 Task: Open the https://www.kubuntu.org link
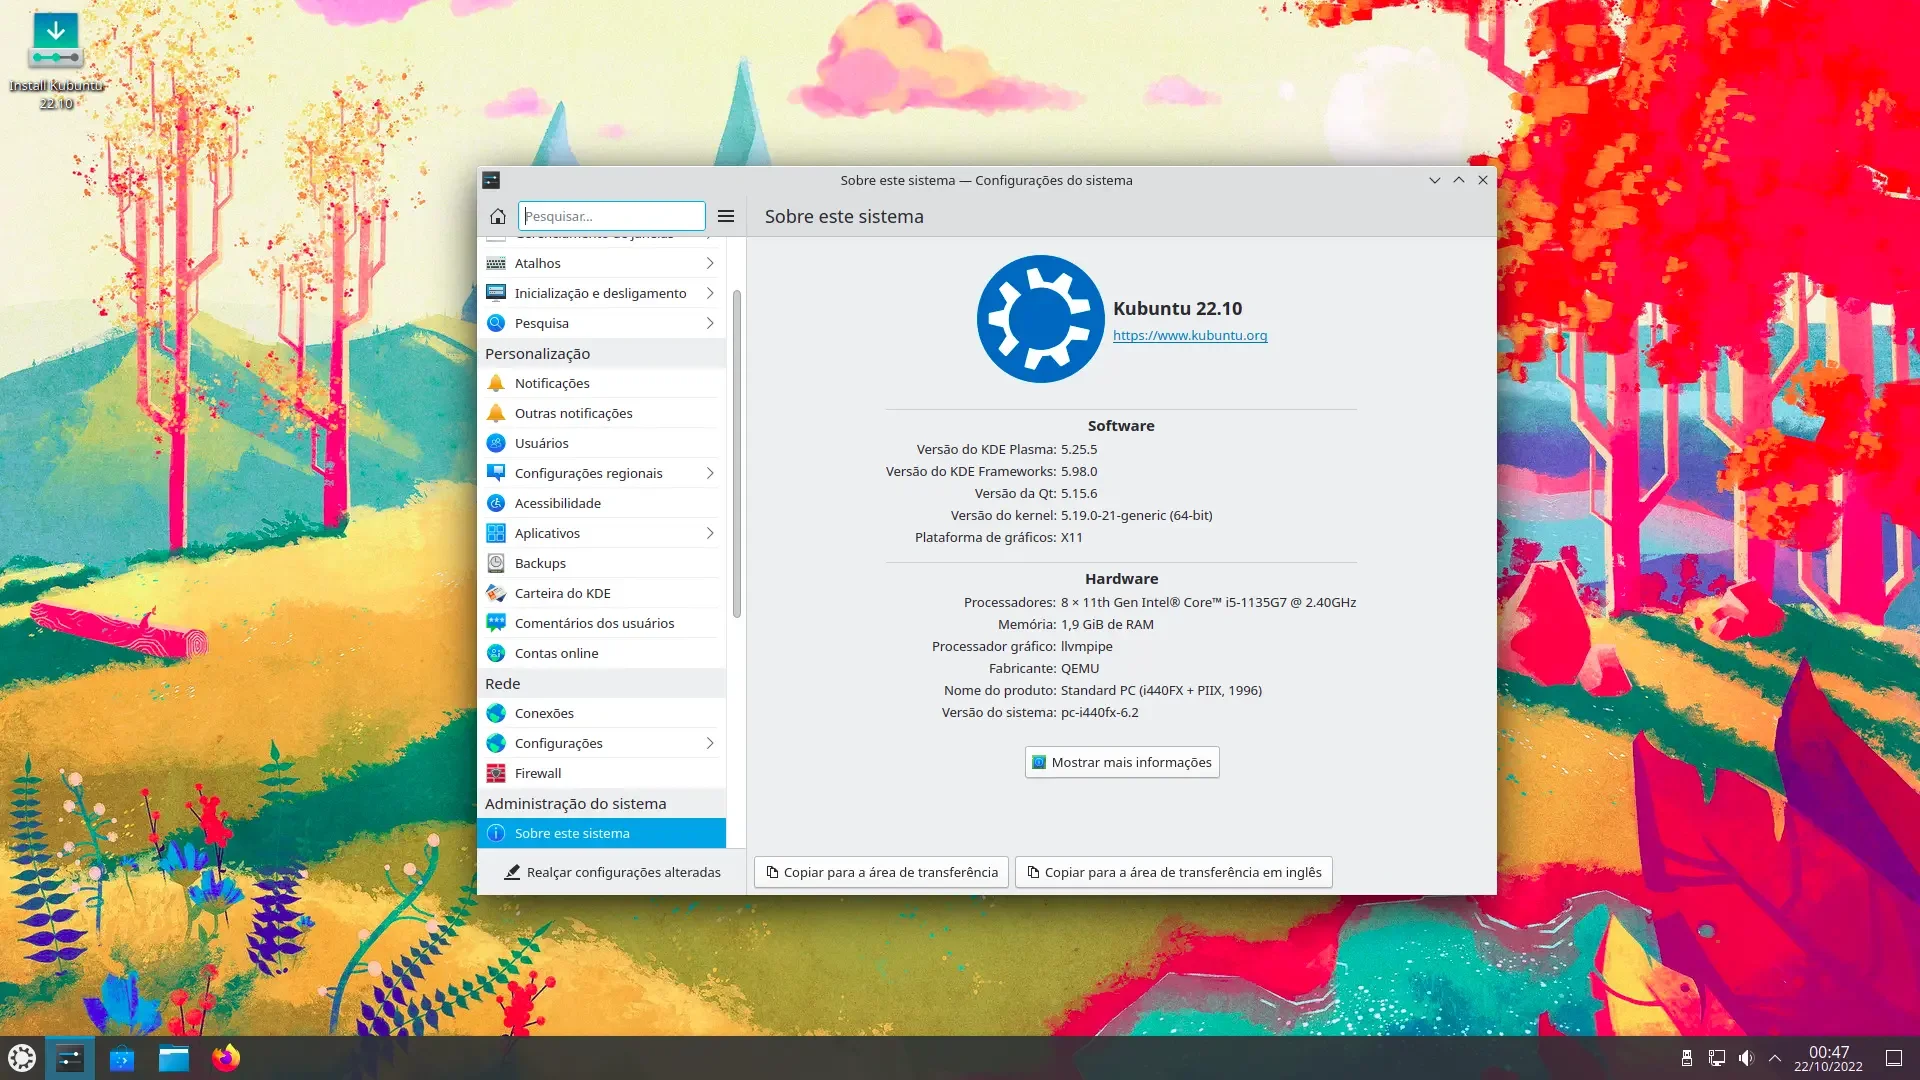[x=1190, y=335]
